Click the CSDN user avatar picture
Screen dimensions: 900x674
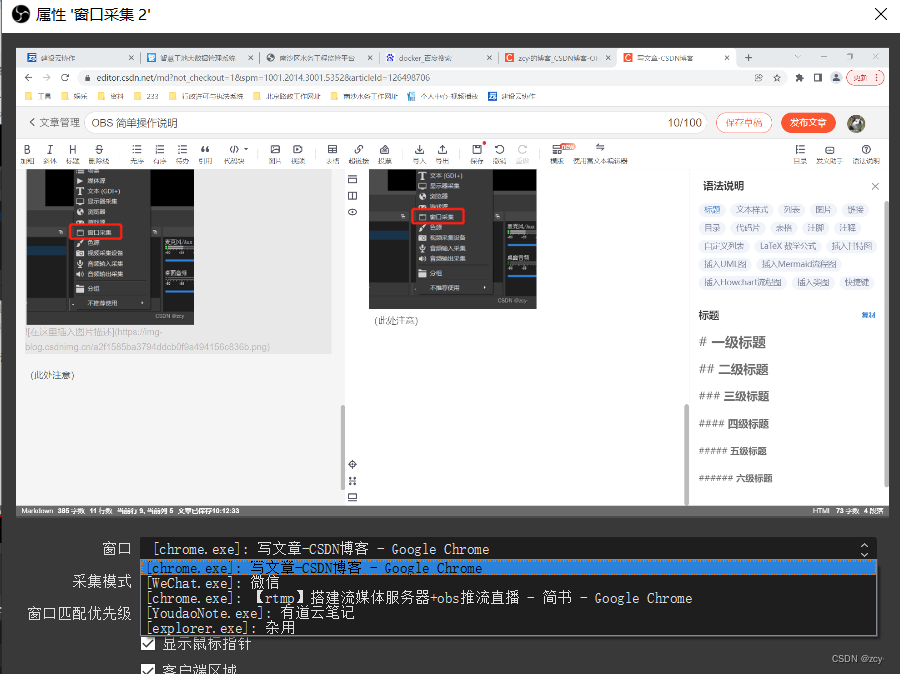856,123
